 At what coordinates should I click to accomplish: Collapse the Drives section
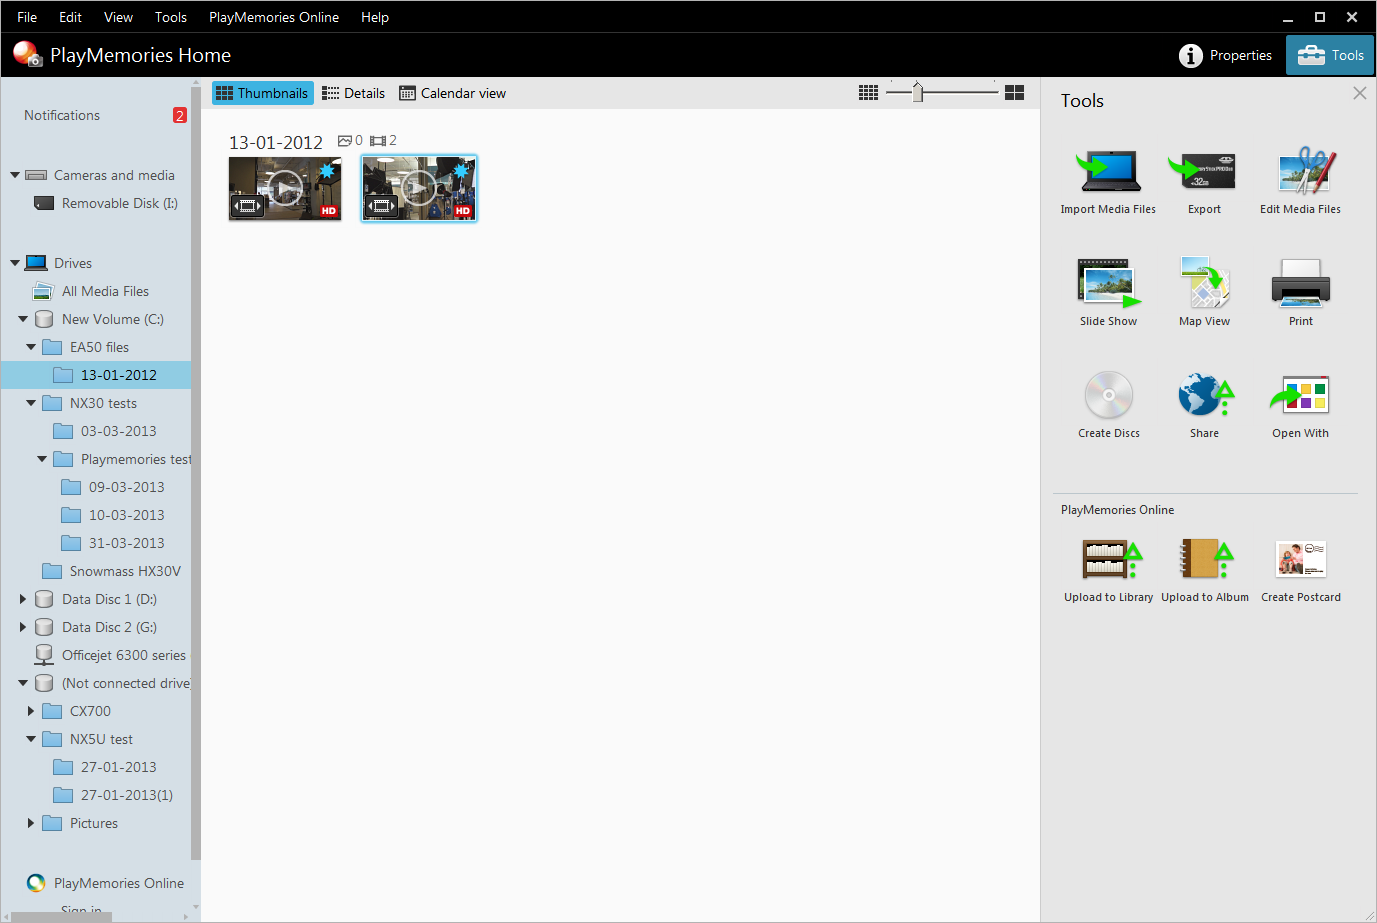(x=15, y=263)
